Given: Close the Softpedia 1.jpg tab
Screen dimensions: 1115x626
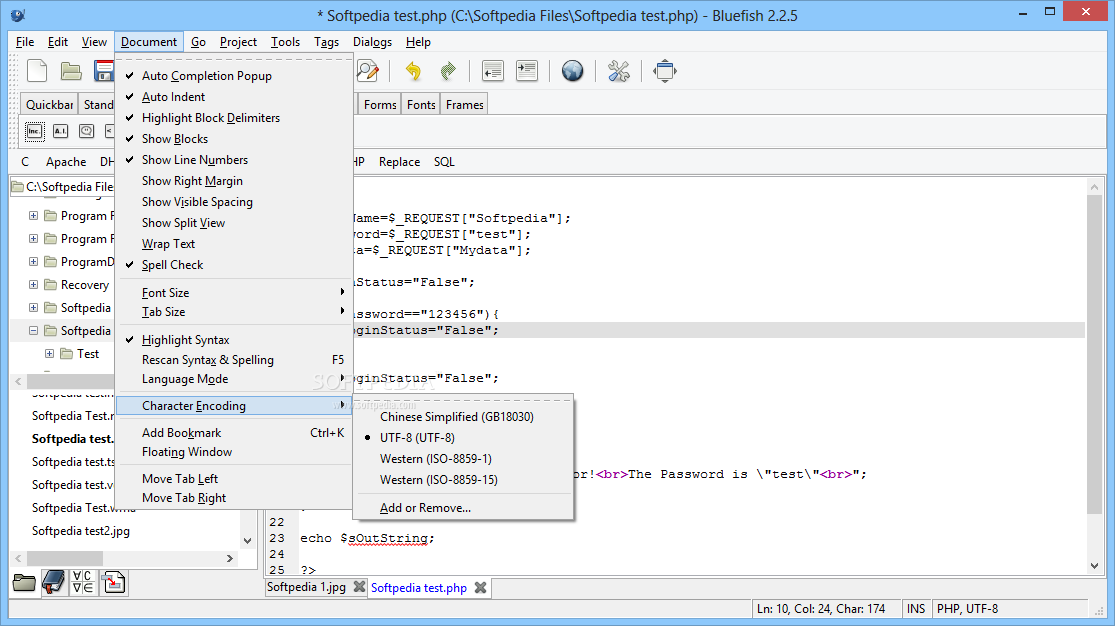Looking at the screenshot, I should tap(360, 587).
